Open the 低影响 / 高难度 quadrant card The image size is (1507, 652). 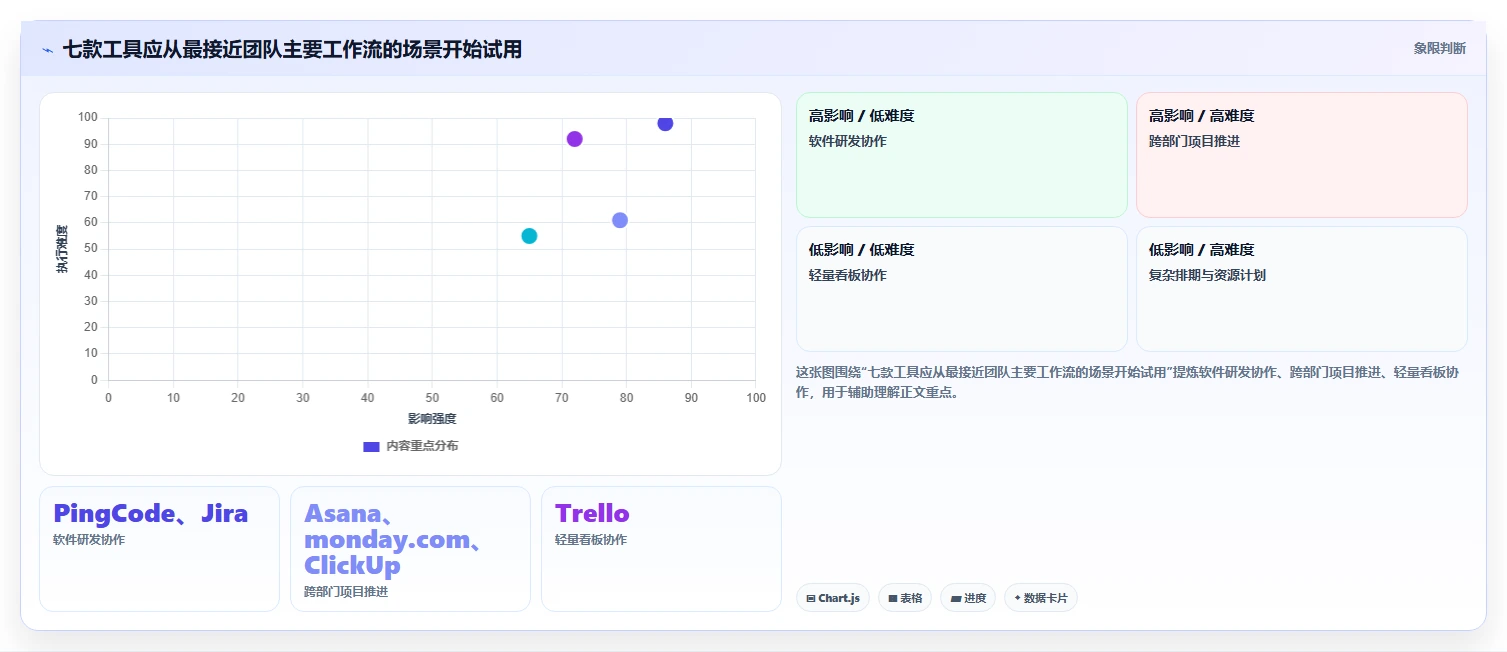[1302, 289]
